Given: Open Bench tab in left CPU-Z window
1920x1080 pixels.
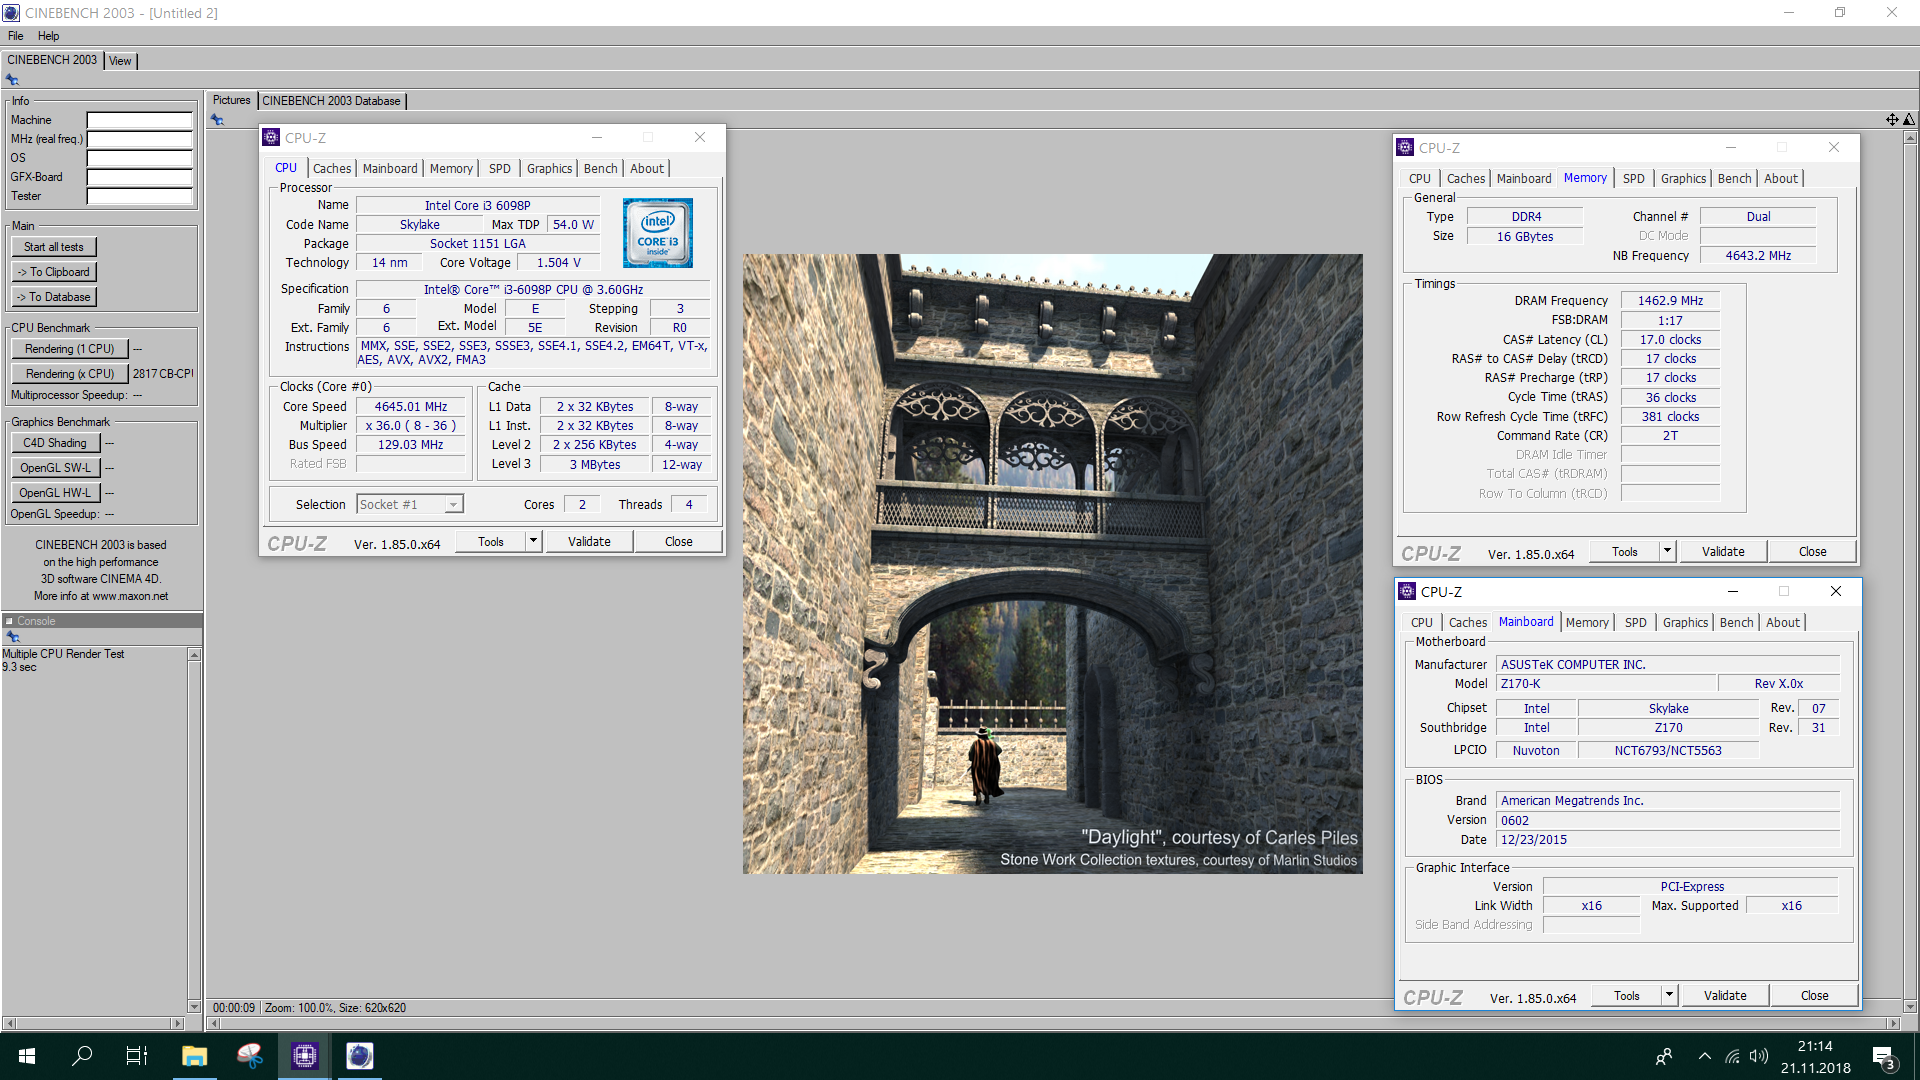Looking at the screenshot, I should [x=600, y=169].
